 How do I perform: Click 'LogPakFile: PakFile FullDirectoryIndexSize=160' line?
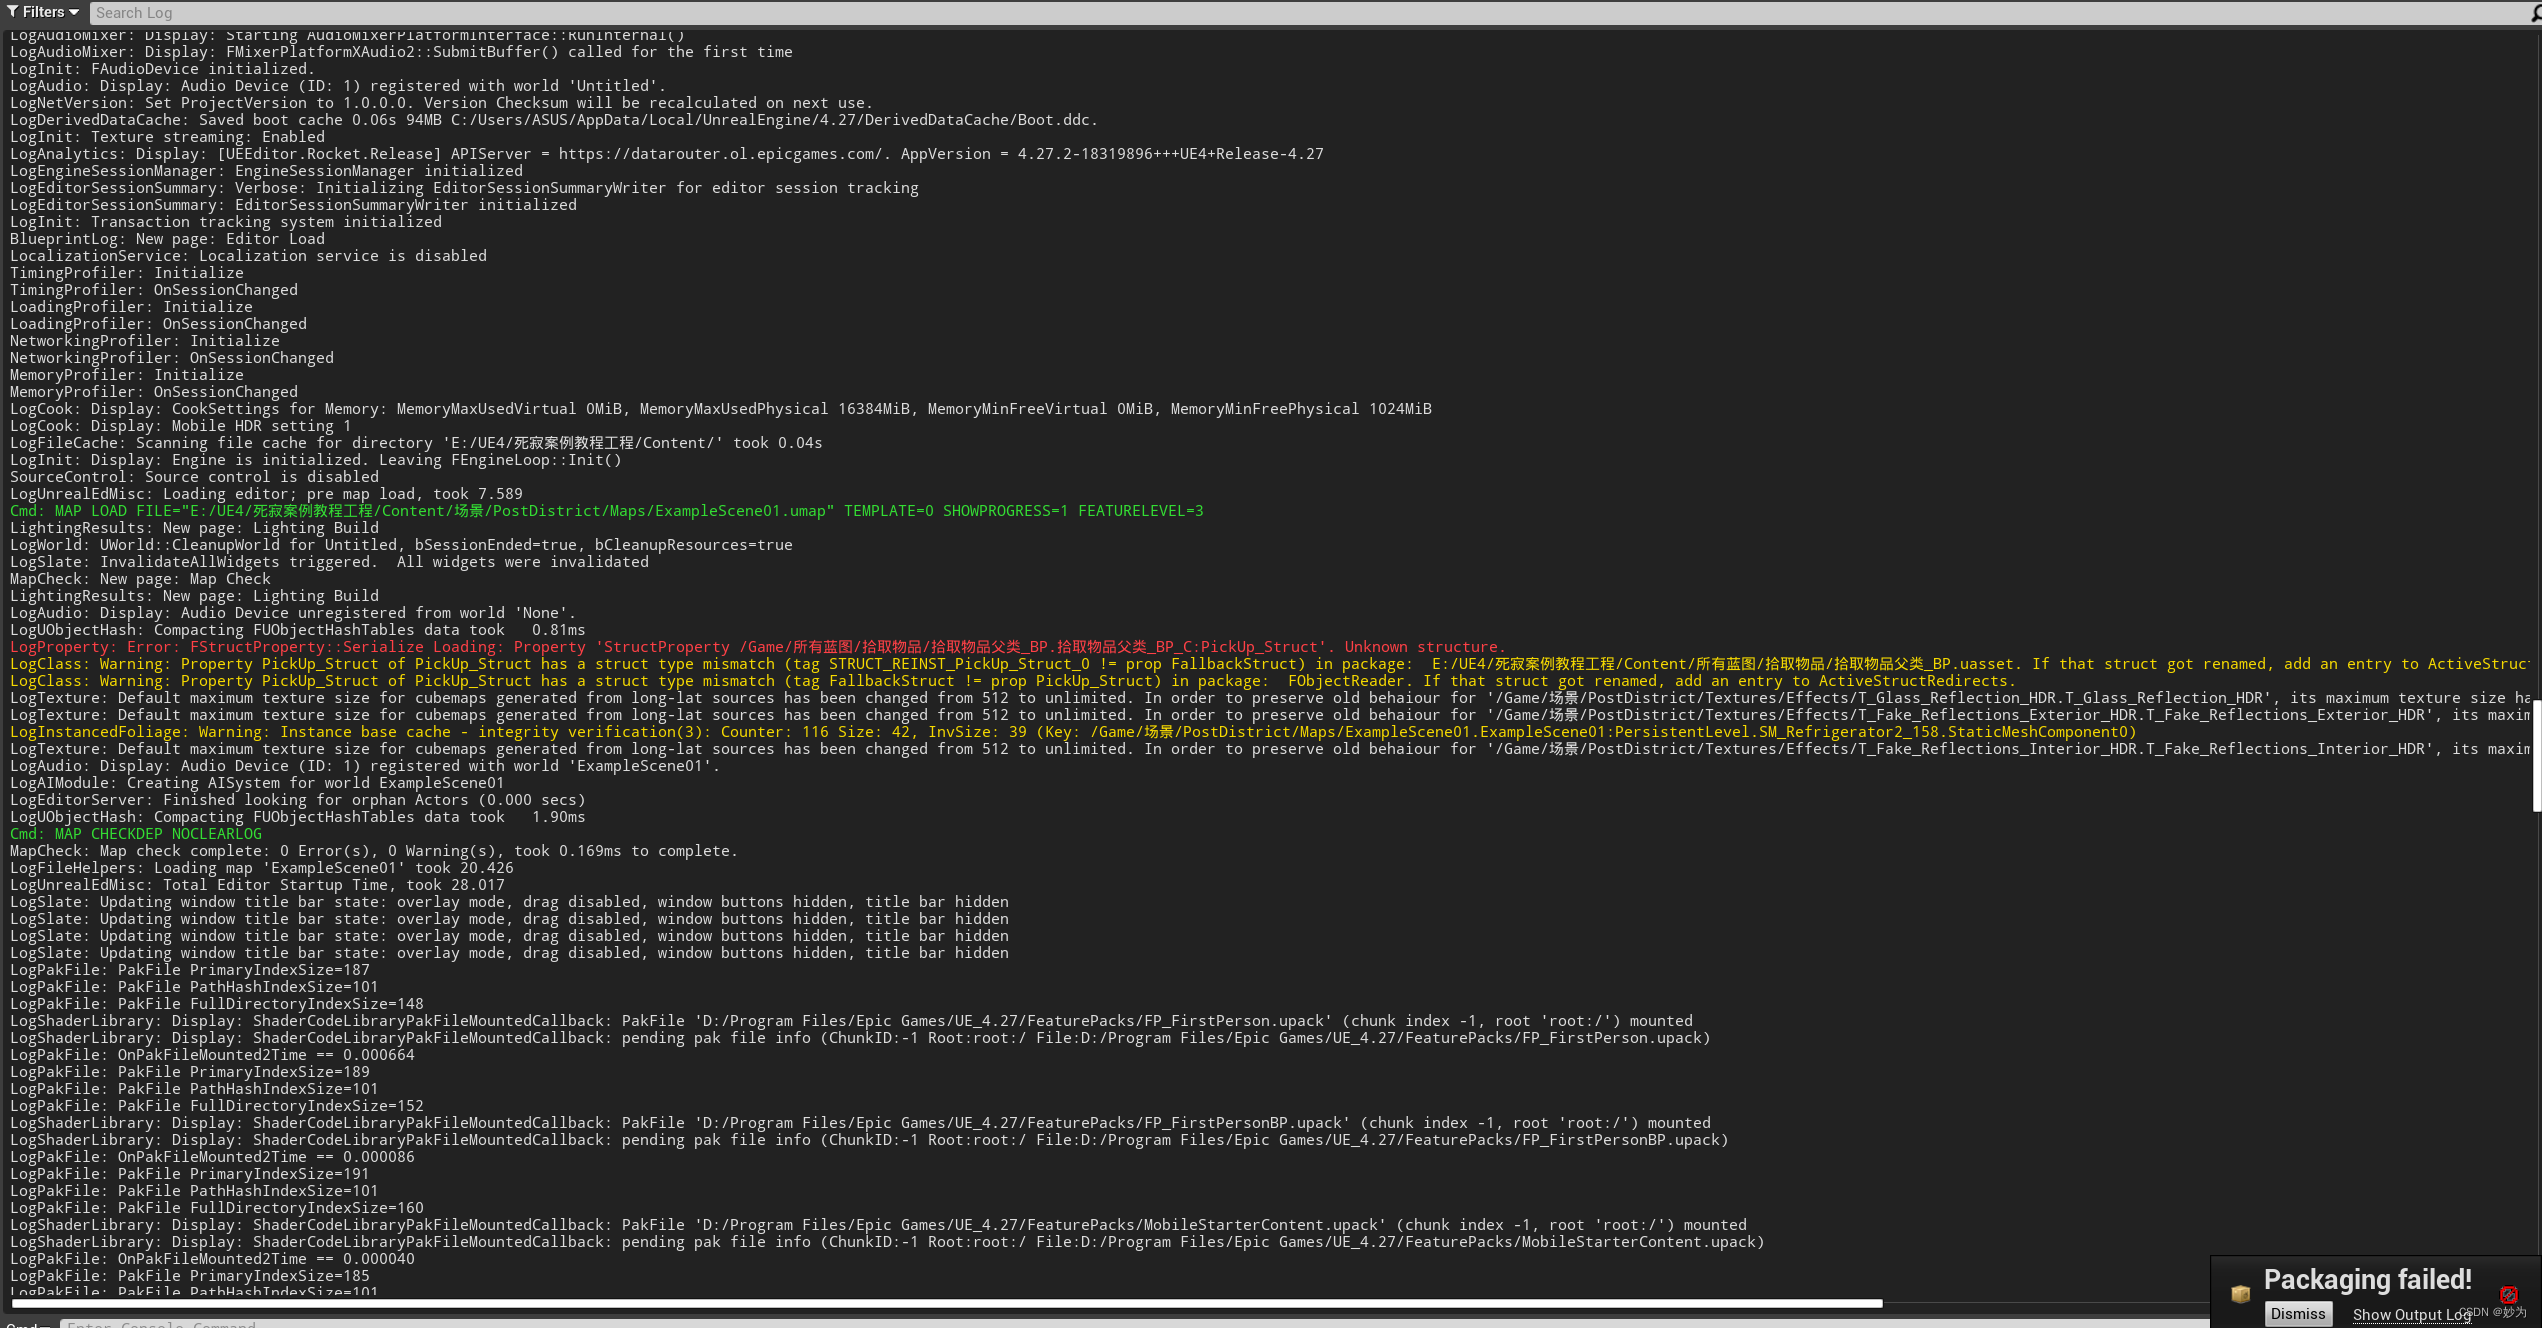217,1208
